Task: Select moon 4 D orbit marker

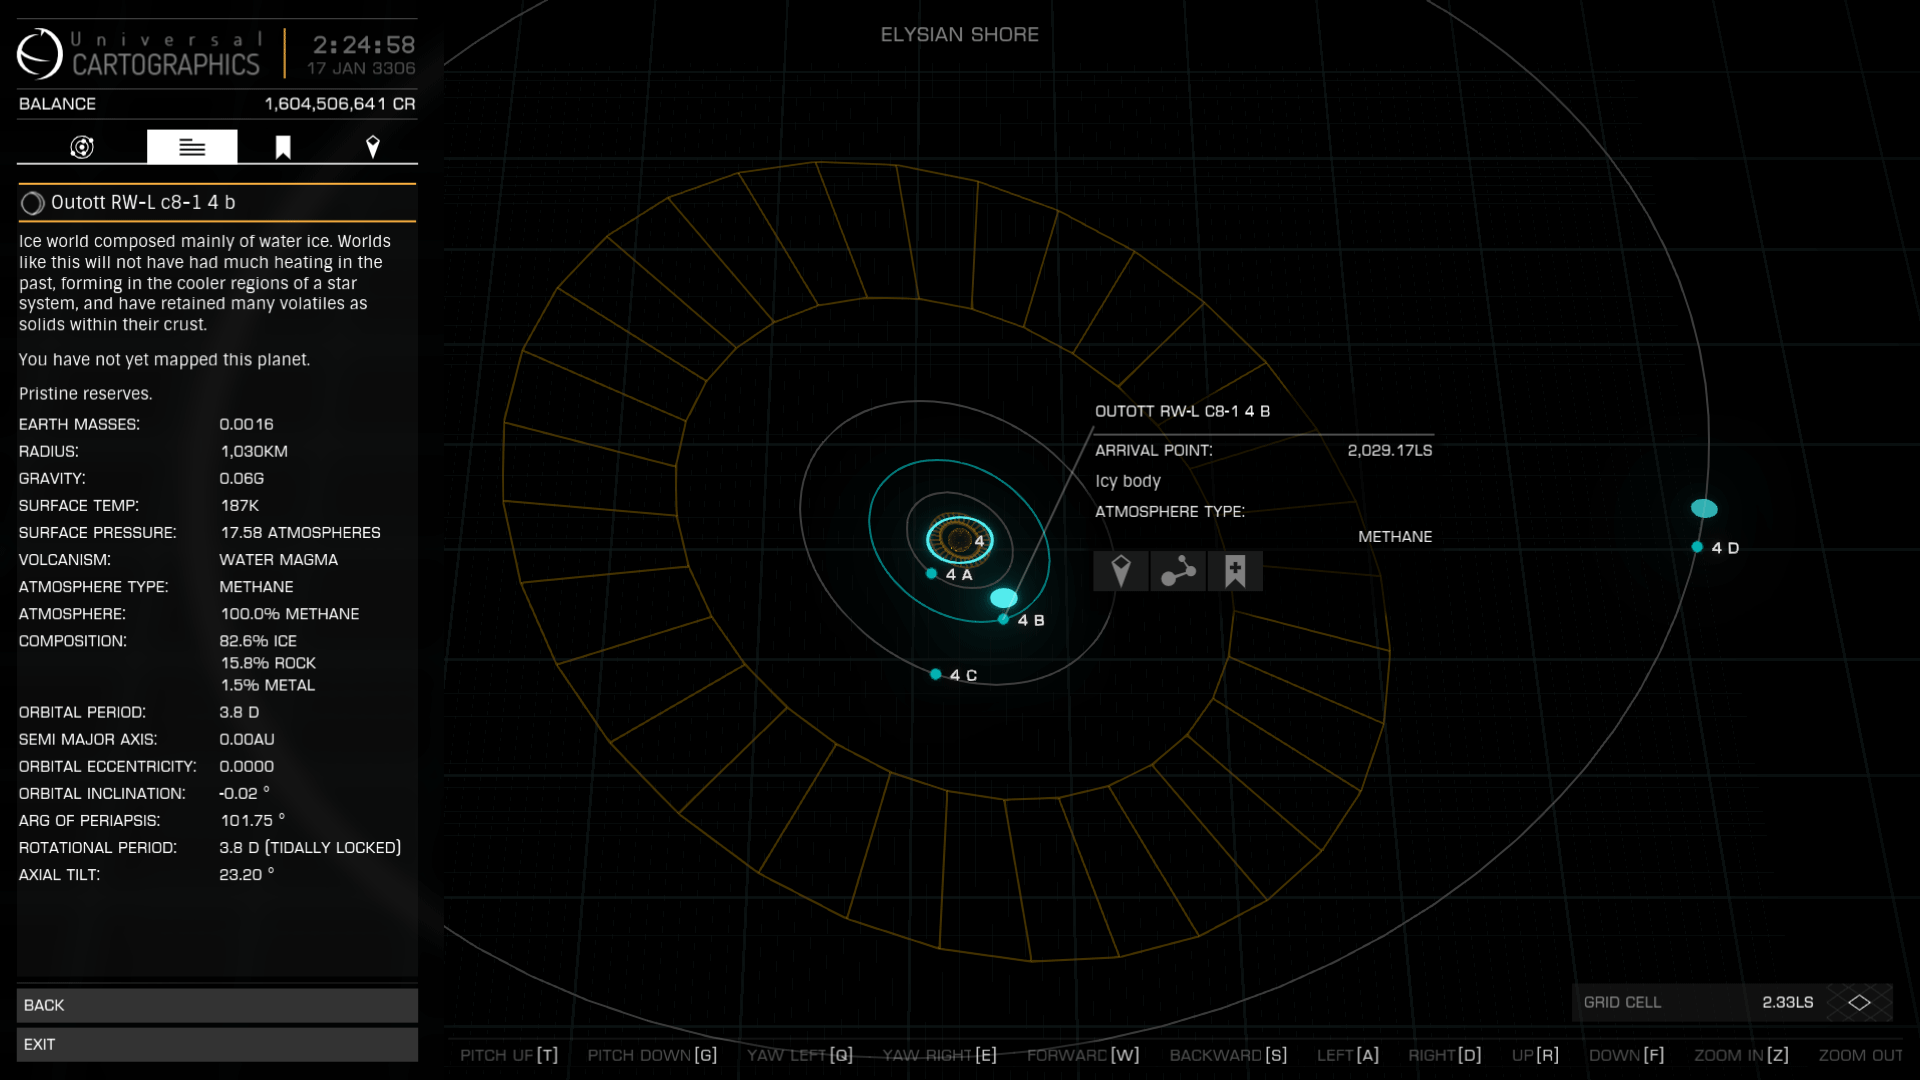Action: pyautogui.click(x=1697, y=547)
